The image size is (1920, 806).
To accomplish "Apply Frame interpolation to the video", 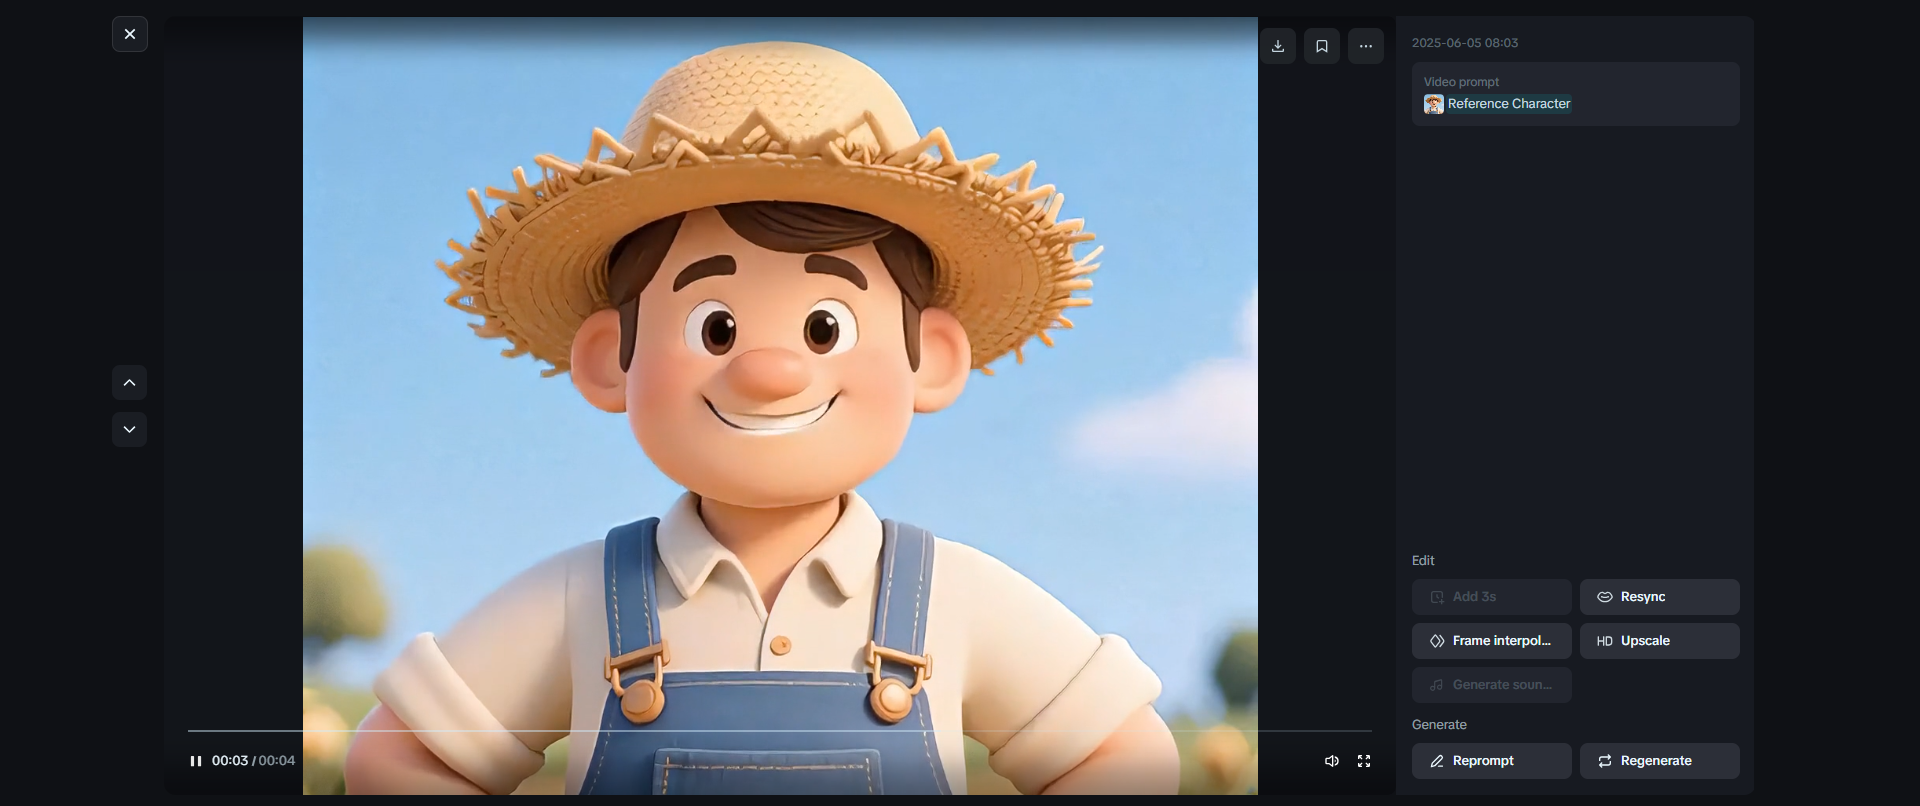I will pos(1492,641).
